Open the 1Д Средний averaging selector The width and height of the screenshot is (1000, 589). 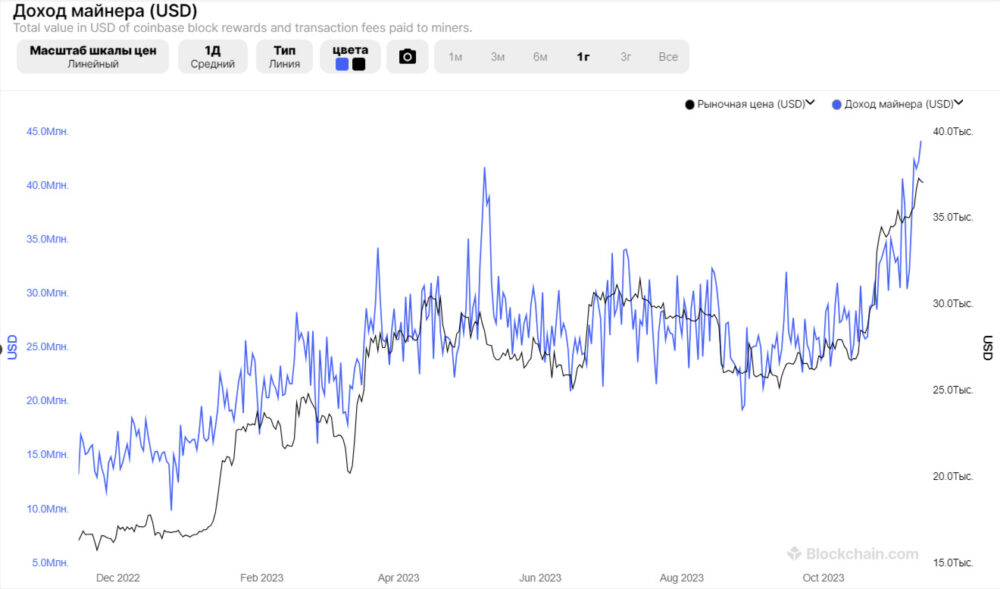pyautogui.click(x=212, y=57)
